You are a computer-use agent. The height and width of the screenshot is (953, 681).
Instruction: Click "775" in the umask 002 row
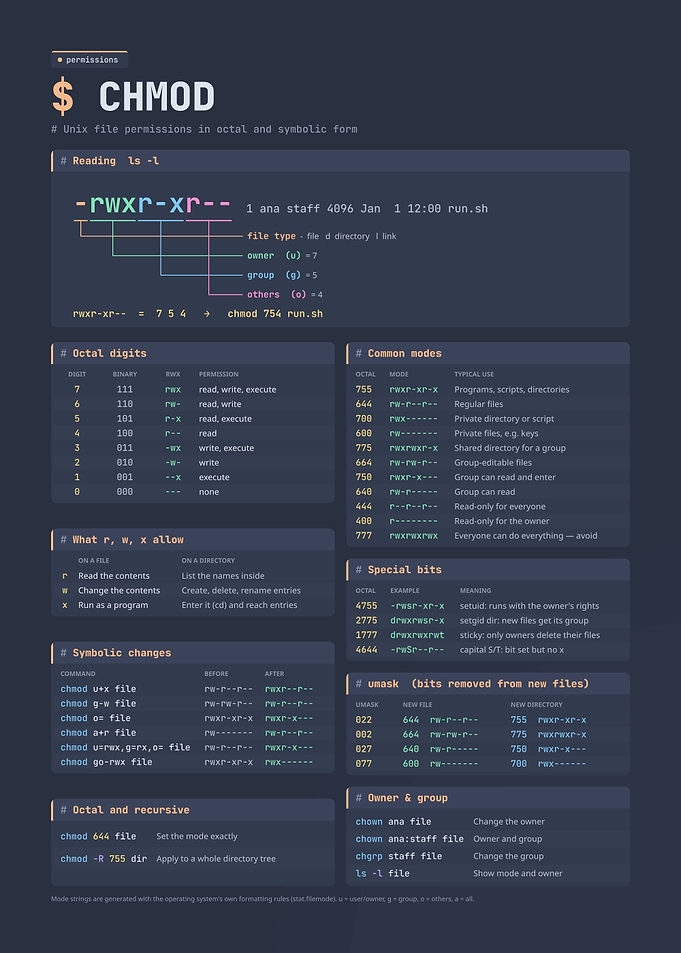pyautogui.click(x=519, y=734)
